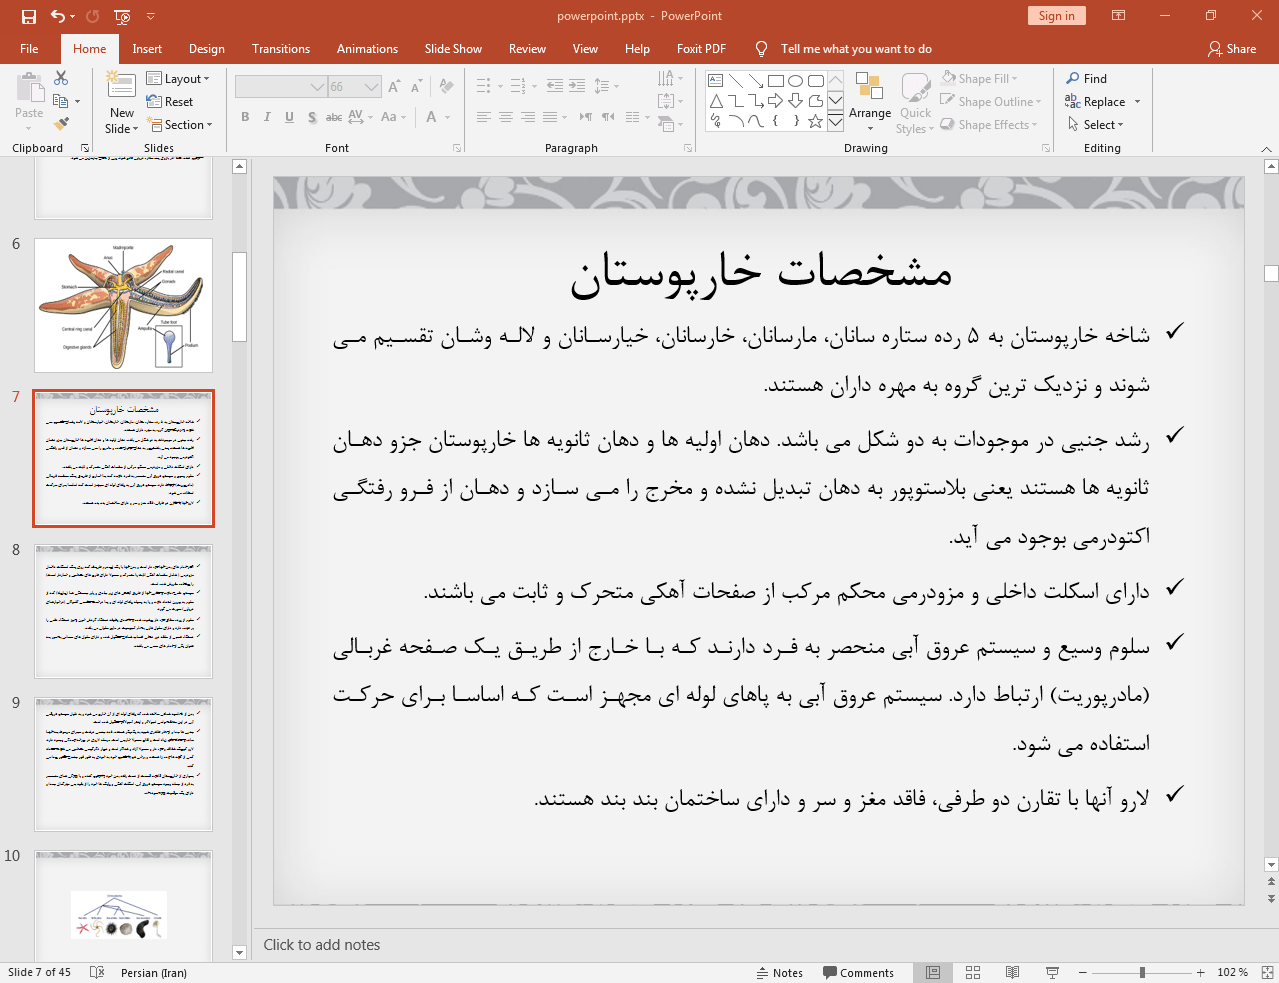Select slide 8 thumbnail
1279x983 pixels.
tap(124, 611)
